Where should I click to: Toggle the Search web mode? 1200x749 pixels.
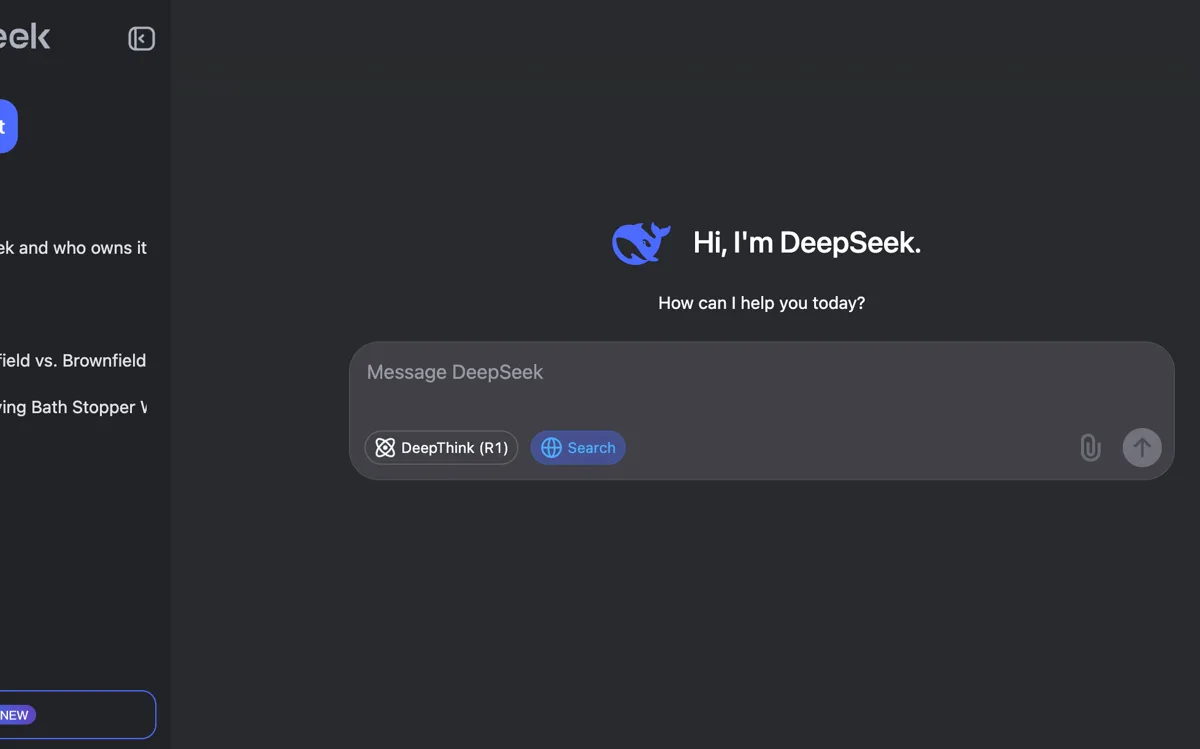pyautogui.click(x=578, y=447)
